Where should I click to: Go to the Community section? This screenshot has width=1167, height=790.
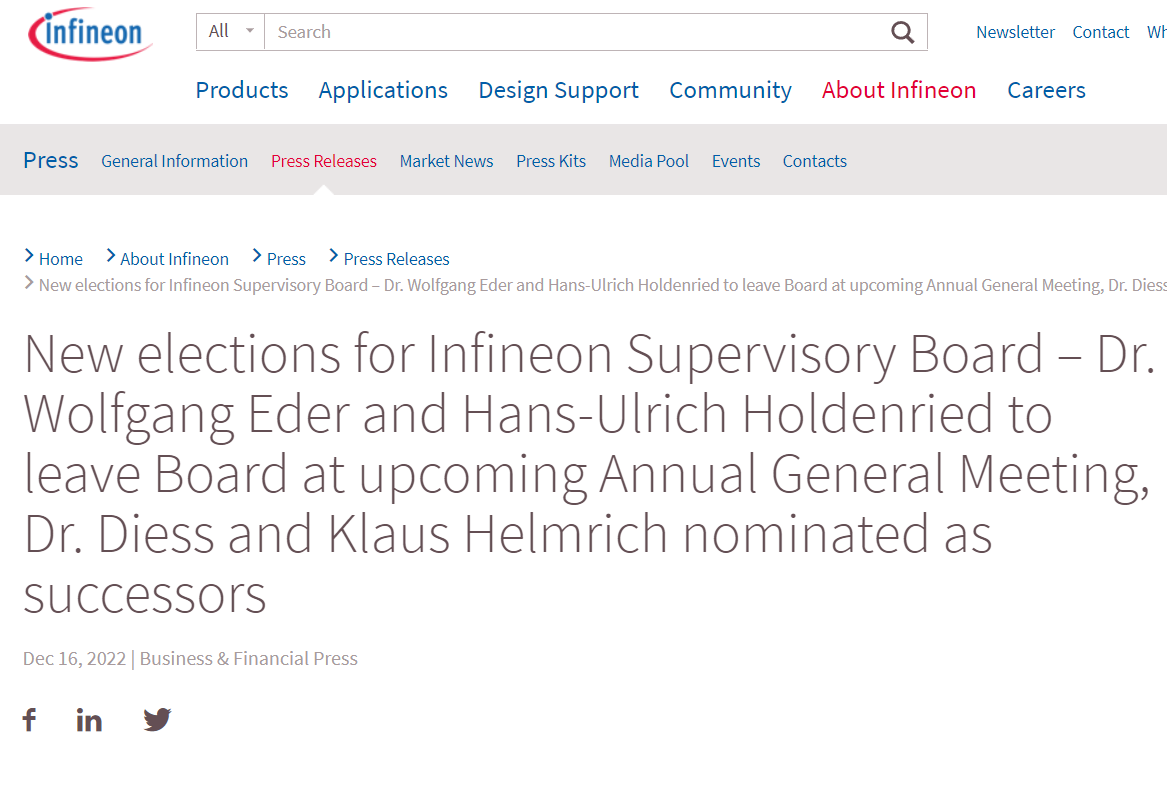[730, 90]
